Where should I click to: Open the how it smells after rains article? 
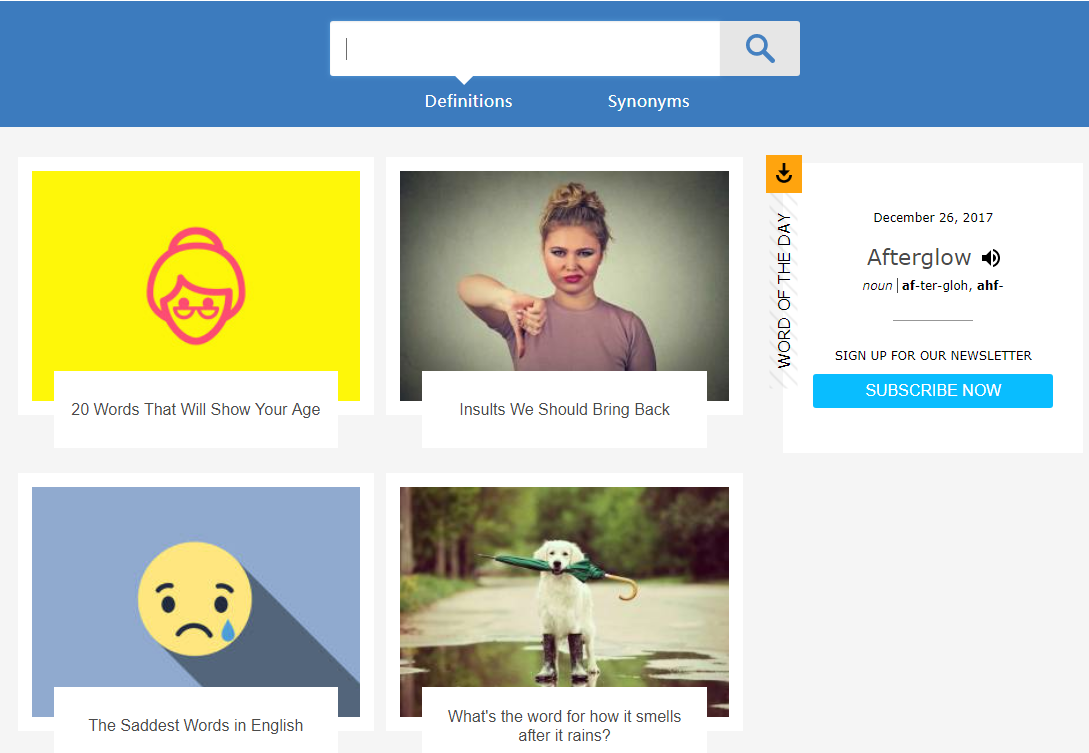(x=564, y=726)
